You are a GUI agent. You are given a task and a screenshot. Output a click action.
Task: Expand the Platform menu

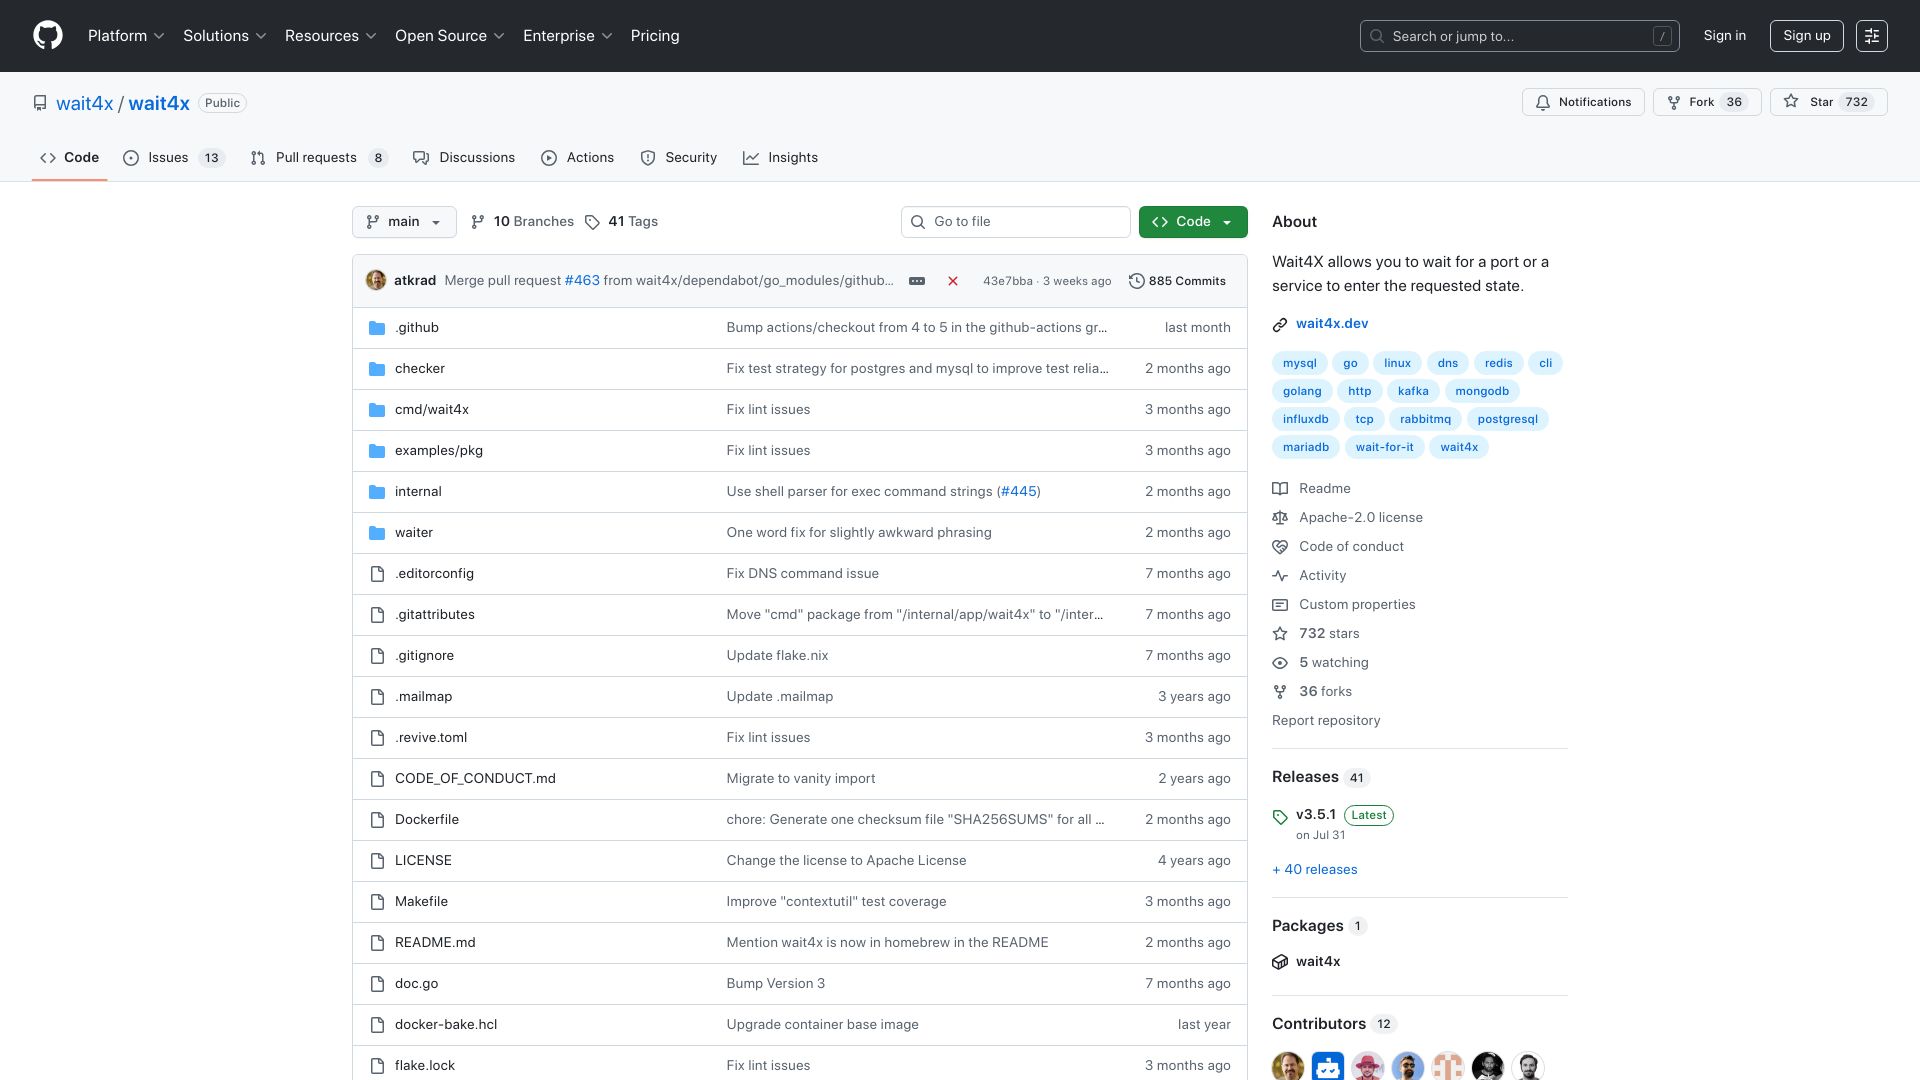pos(126,36)
